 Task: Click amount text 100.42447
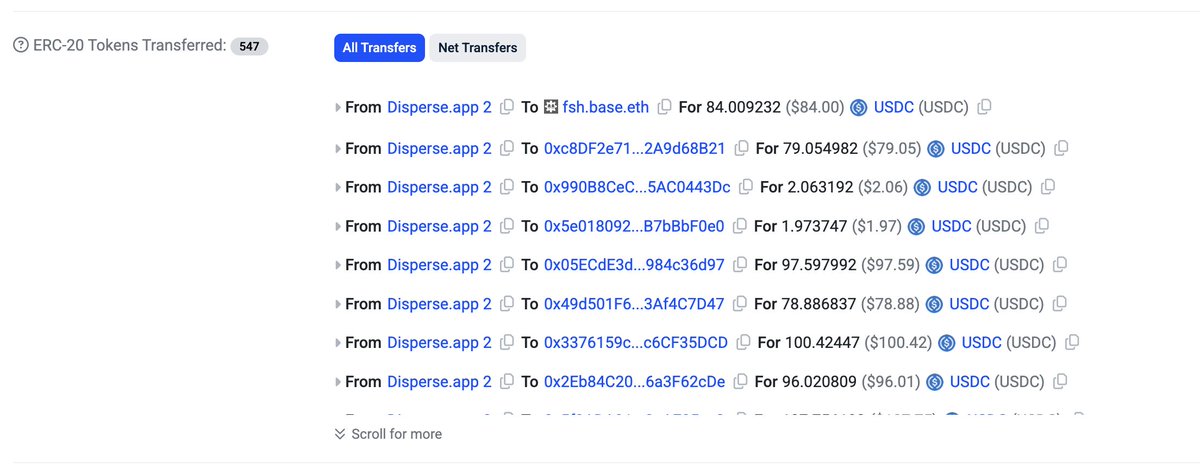tap(822, 342)
